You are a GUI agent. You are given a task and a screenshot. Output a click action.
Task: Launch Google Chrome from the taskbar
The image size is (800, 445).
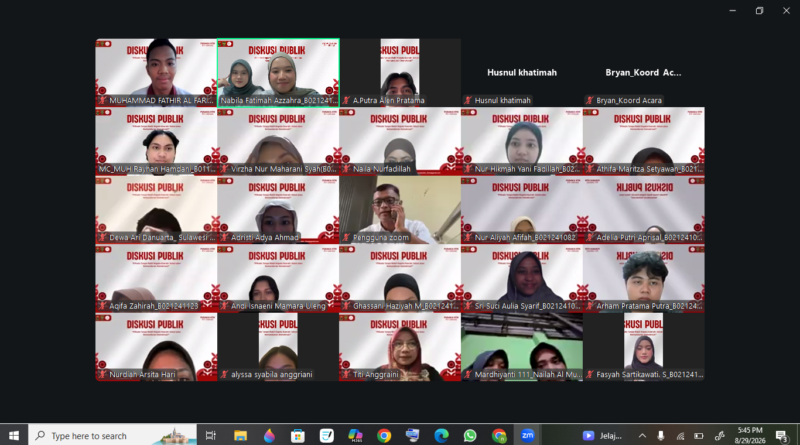click(x=384, y=436)
